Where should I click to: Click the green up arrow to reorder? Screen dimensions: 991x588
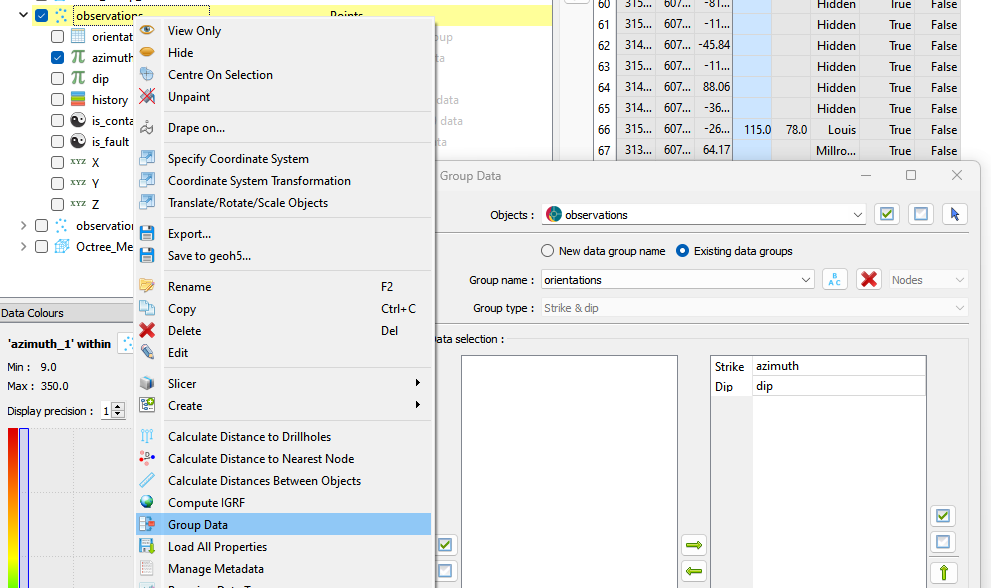(942, 573)
